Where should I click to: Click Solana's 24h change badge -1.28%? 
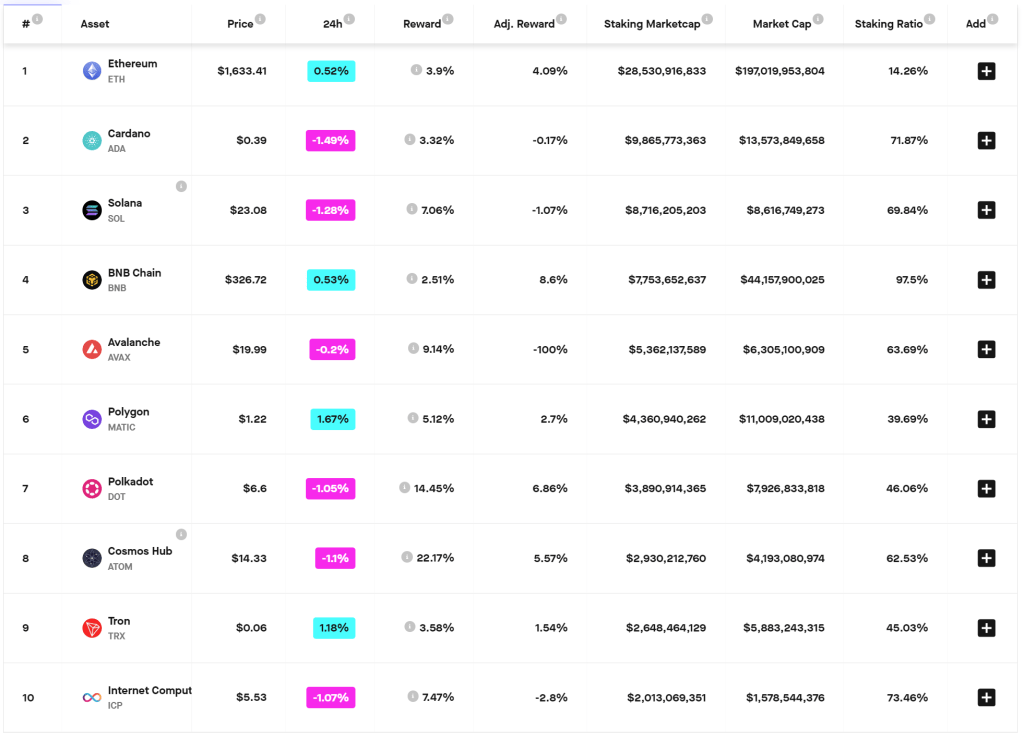click(x=330, y=210)
